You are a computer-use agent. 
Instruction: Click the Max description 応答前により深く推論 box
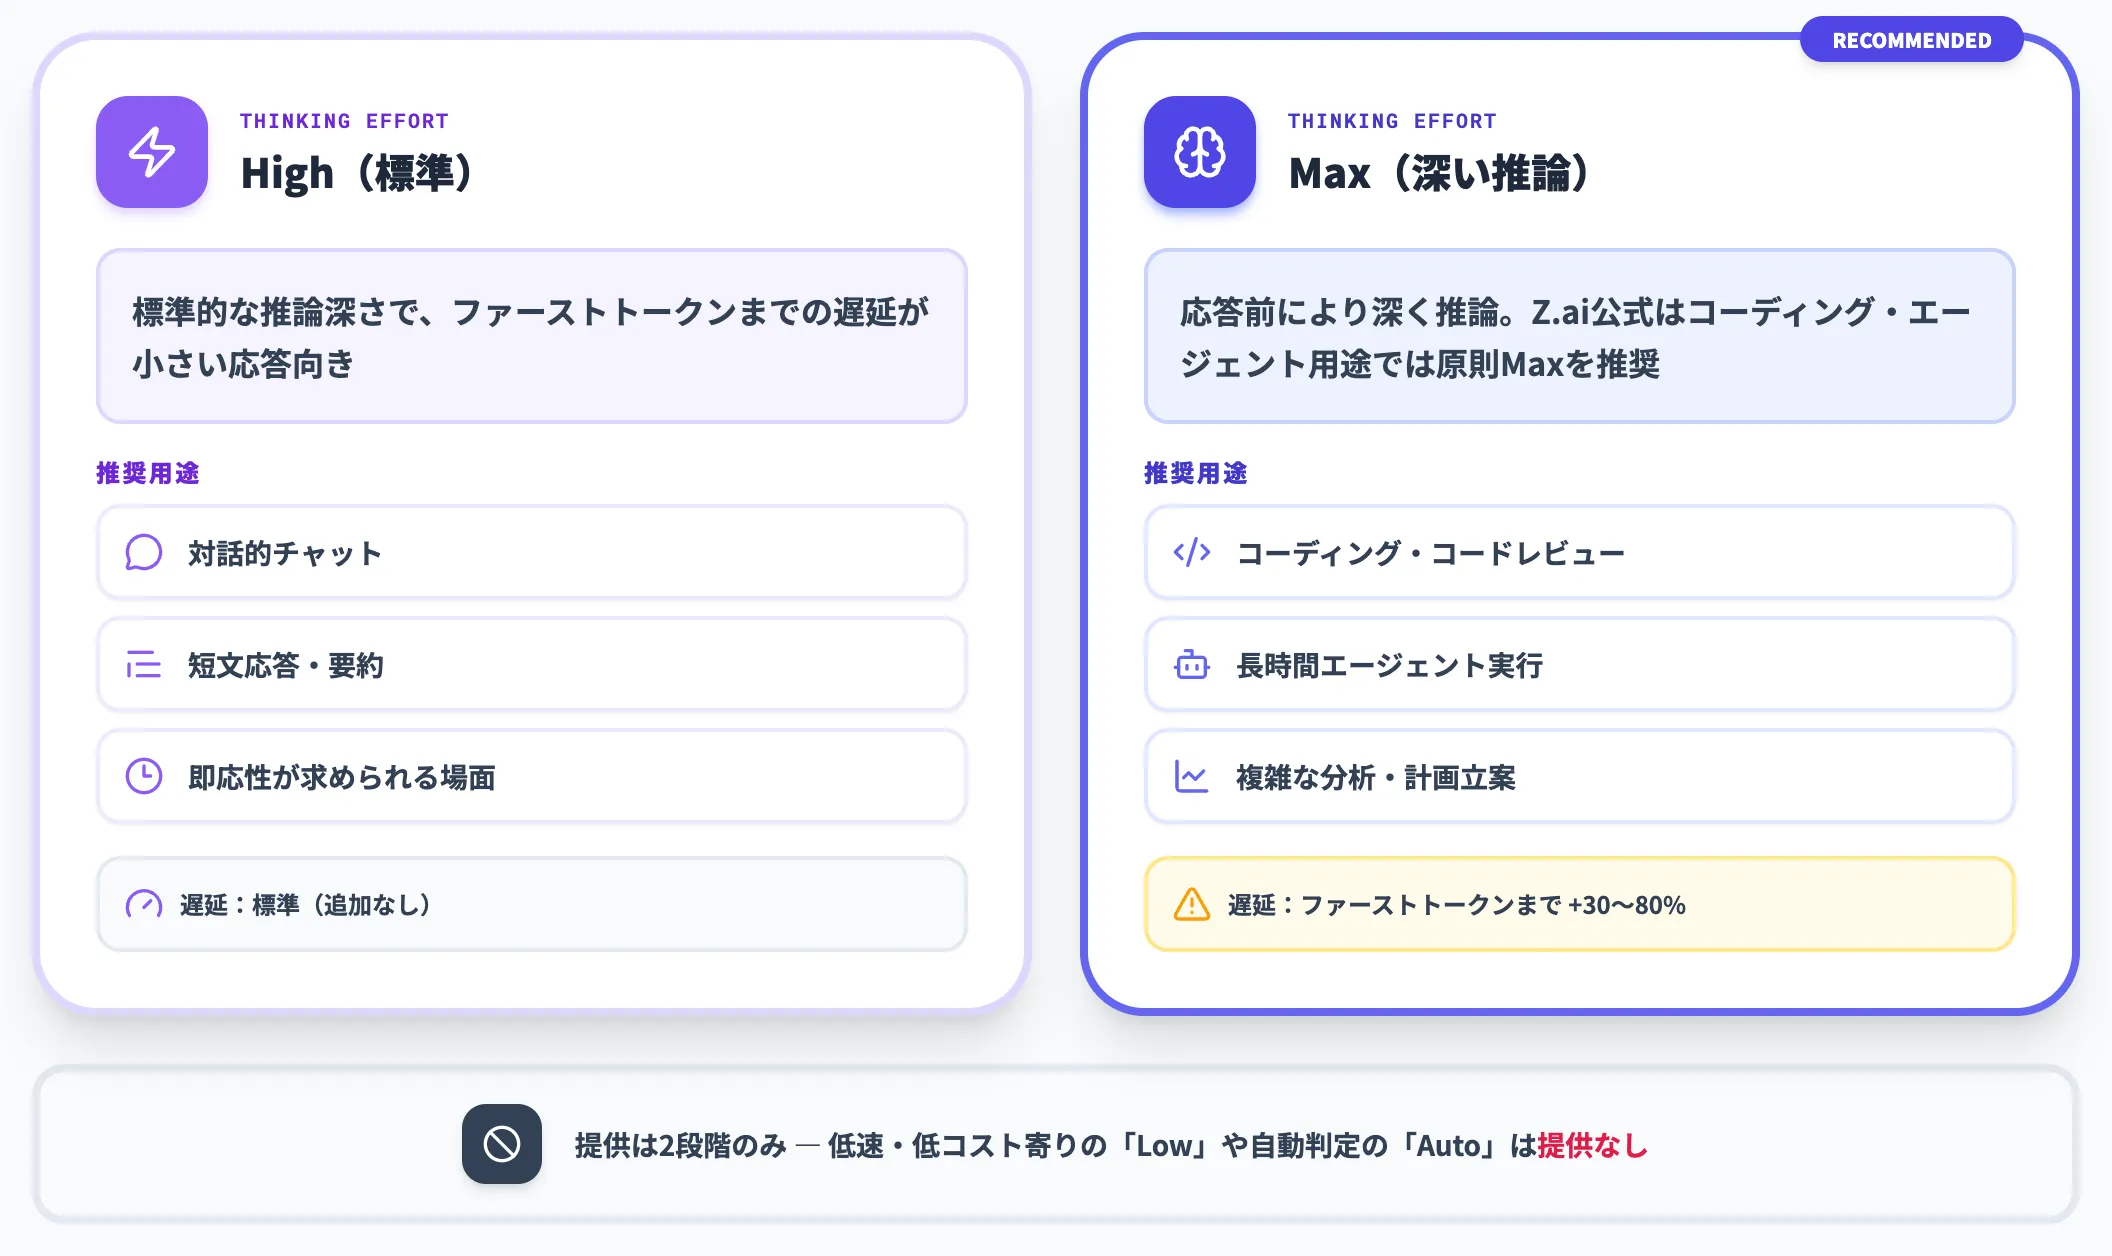[1580, 336]
